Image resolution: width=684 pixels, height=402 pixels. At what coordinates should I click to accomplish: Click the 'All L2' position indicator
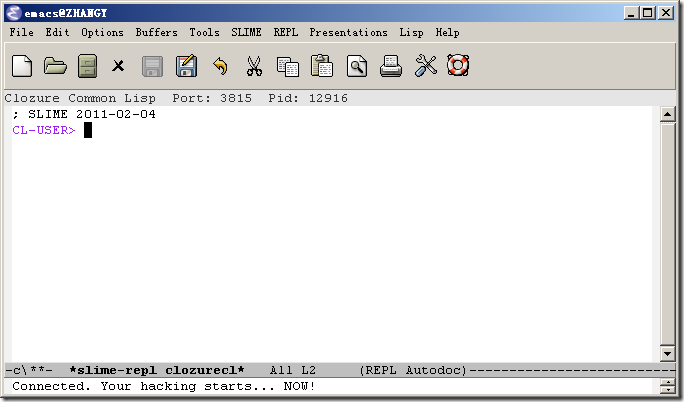click(x=292, y=370)
